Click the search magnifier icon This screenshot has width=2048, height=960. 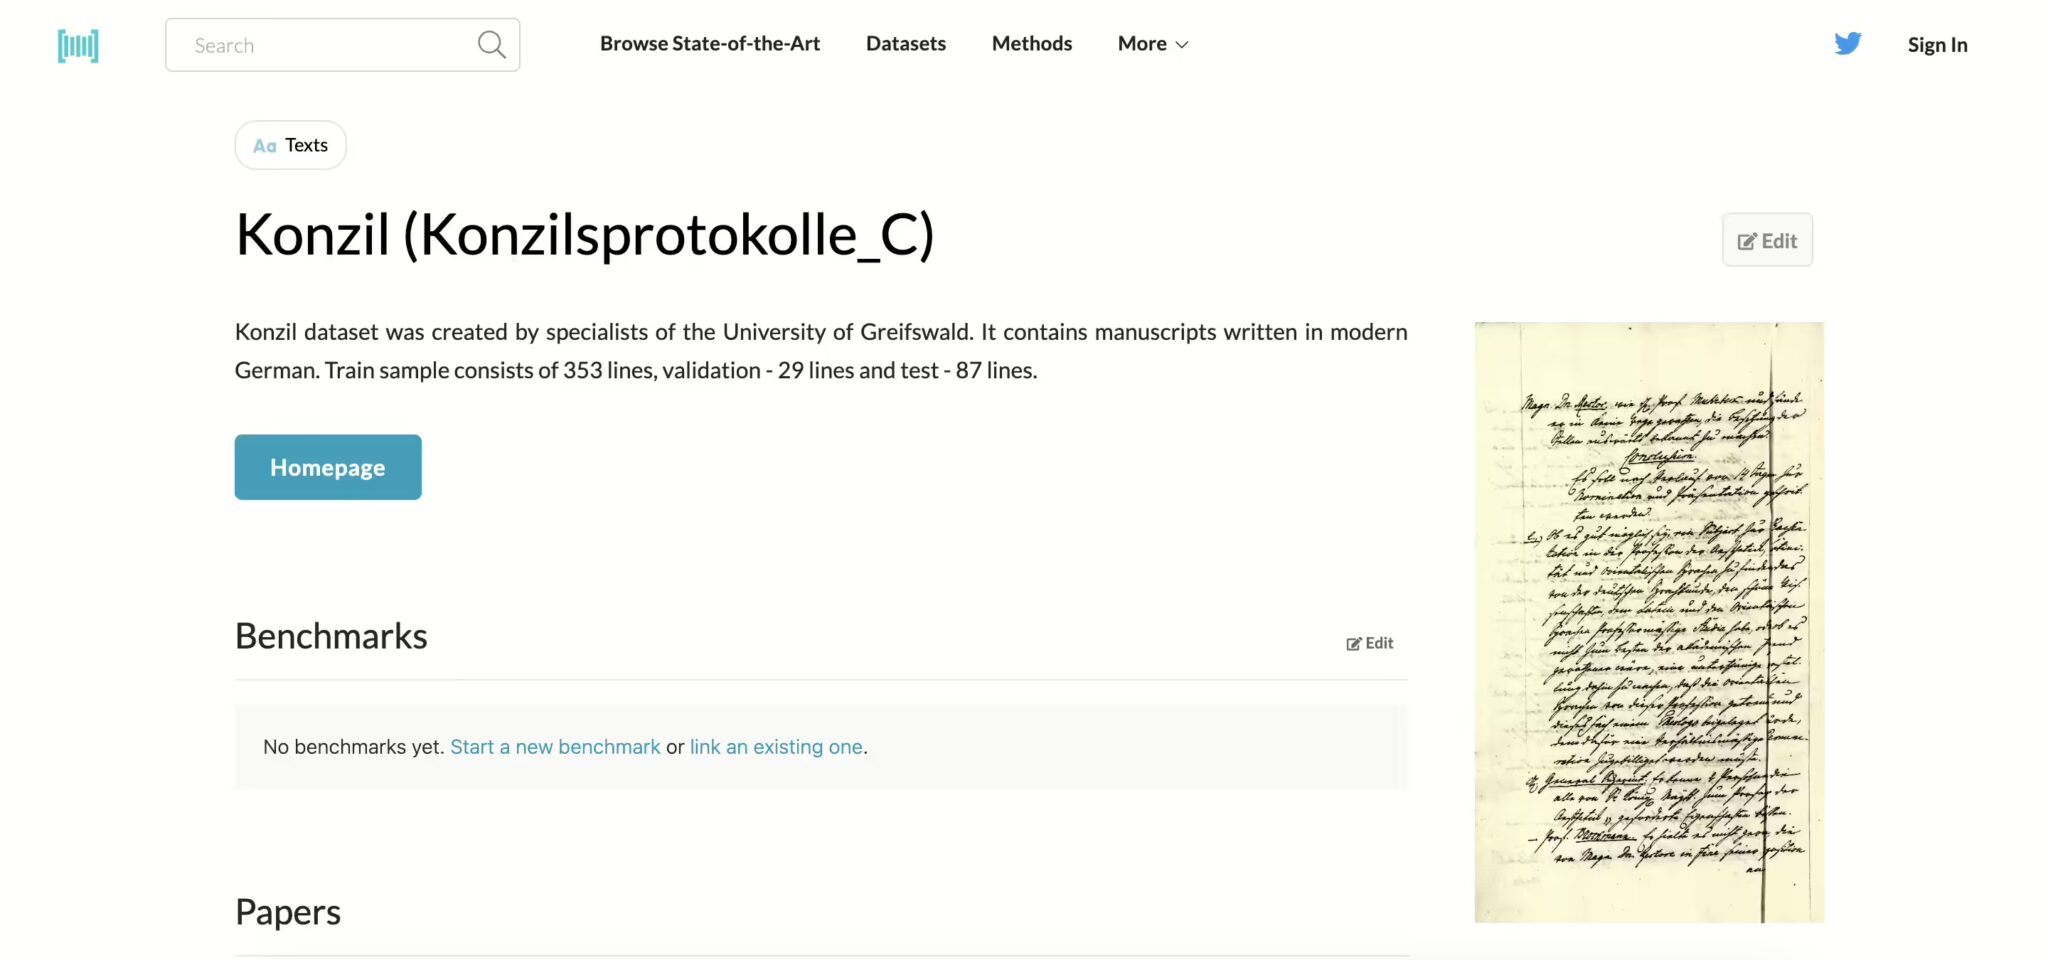click(490, 44)
